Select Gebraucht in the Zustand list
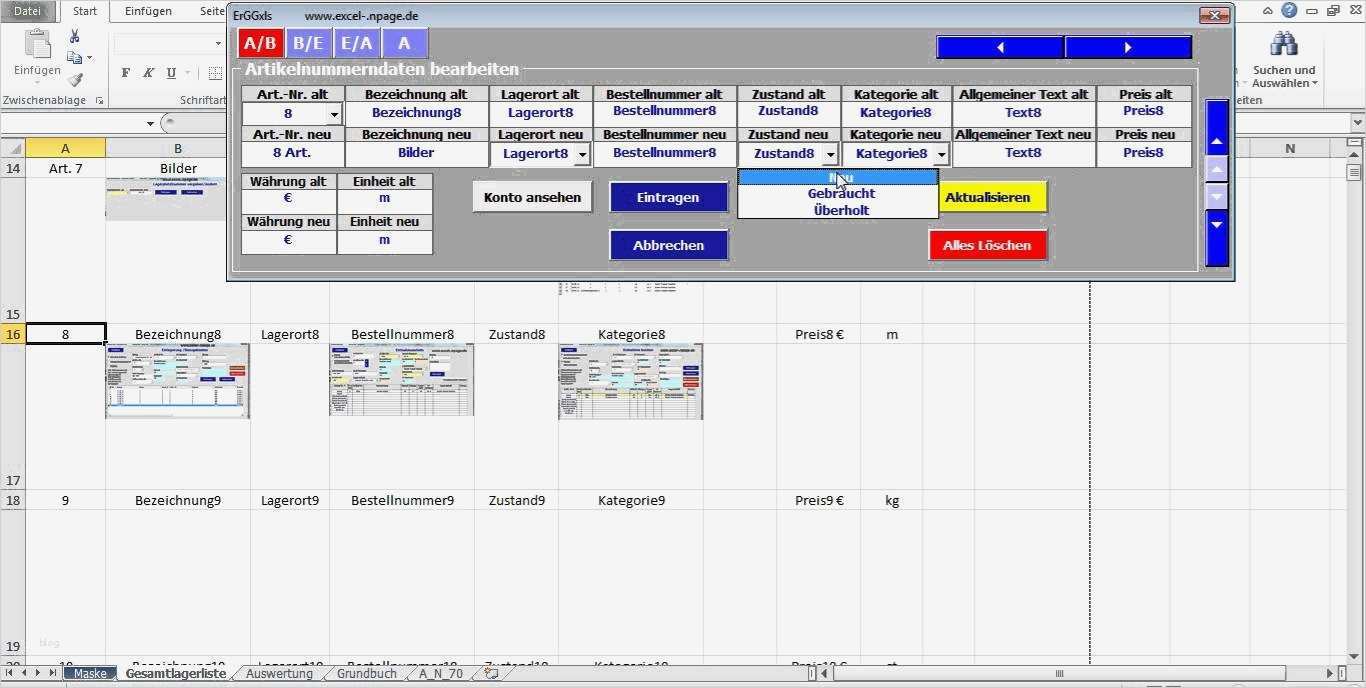This screenshot has height=688, width=1366. (x=838, y=194)
